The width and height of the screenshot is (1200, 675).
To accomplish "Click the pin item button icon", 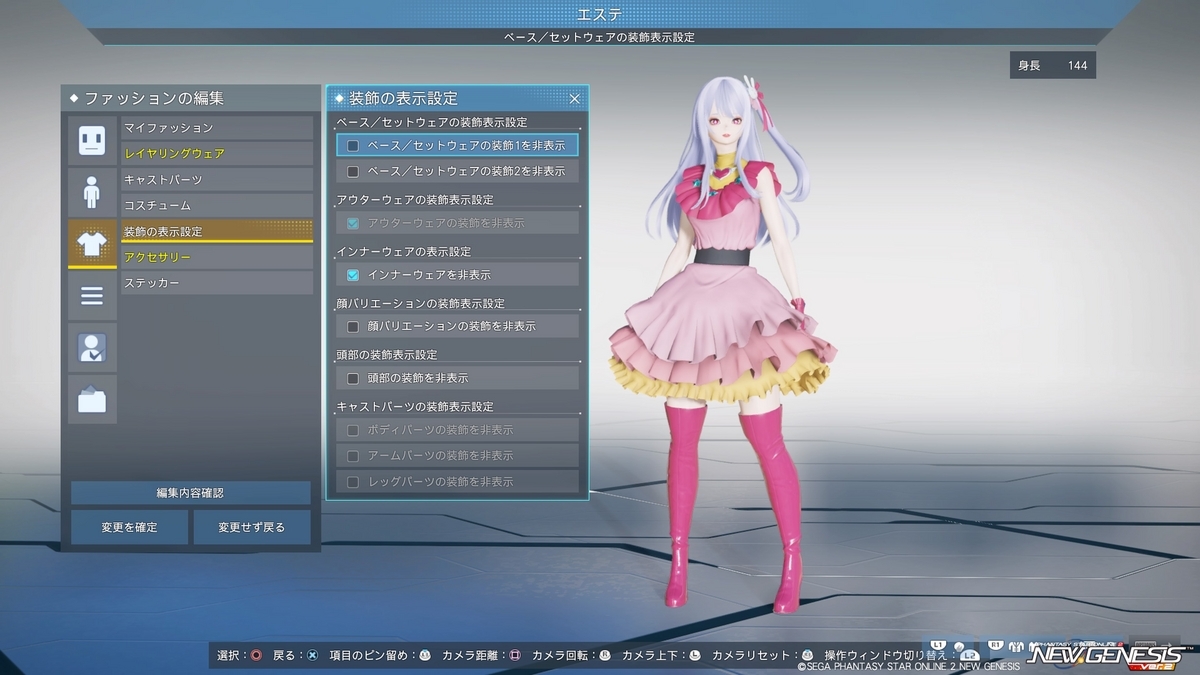I will coord(425,656).
